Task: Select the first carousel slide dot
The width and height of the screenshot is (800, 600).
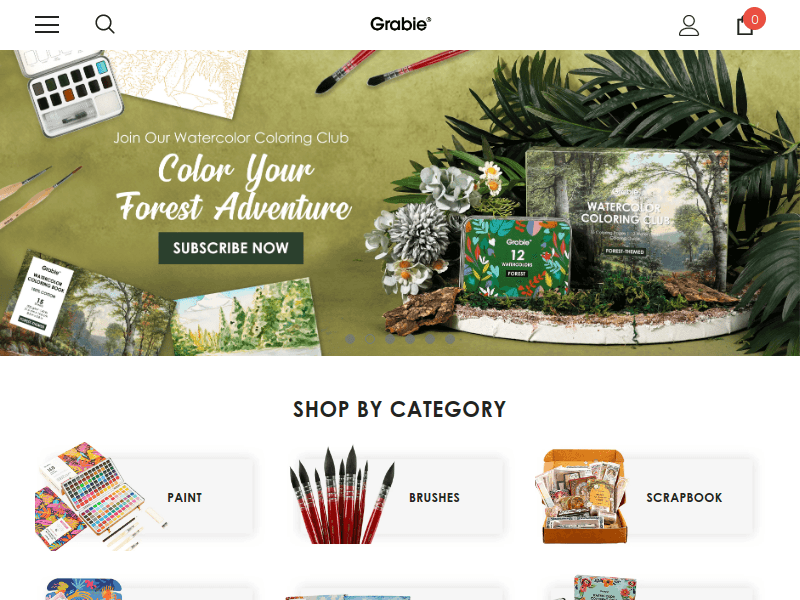Action: tap(350, 339)
